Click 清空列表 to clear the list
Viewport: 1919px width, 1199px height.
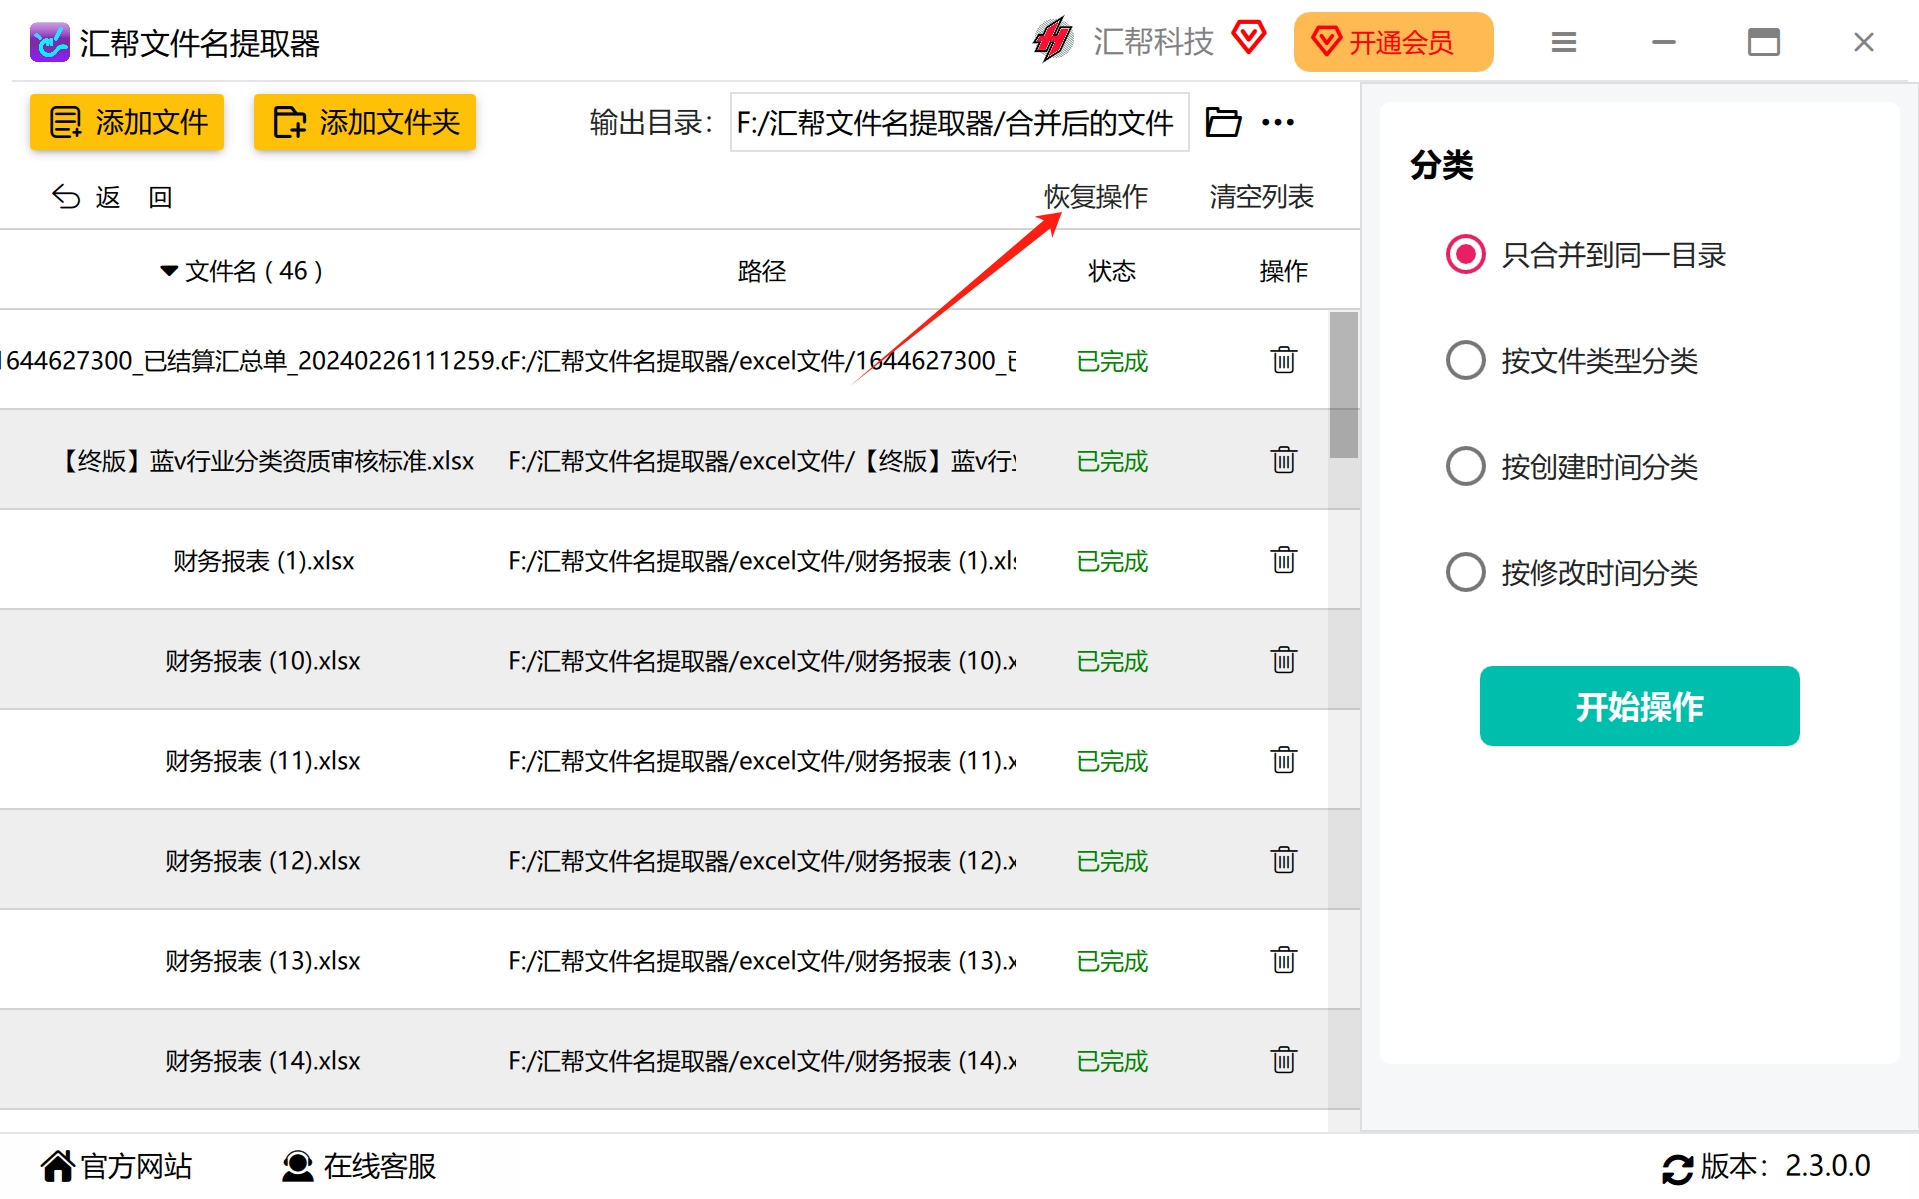tap(1261, 197)
